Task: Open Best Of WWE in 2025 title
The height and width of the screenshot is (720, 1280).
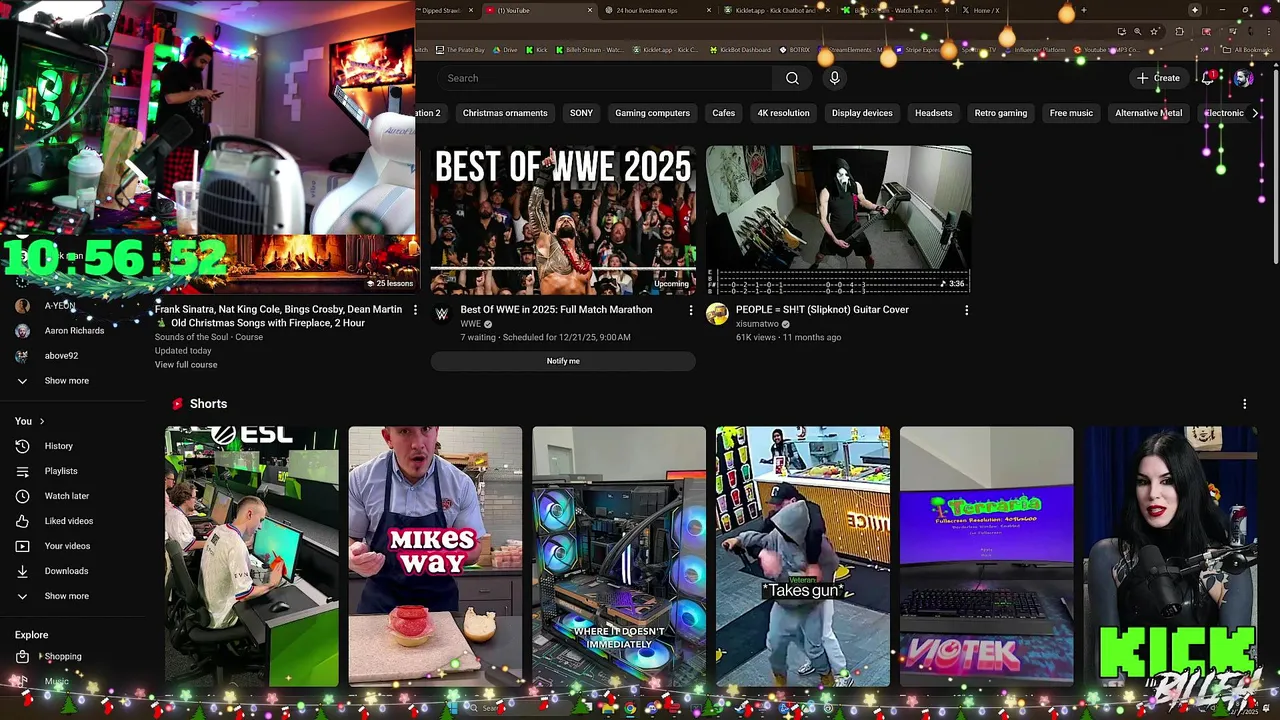Action: click(556, 310)
